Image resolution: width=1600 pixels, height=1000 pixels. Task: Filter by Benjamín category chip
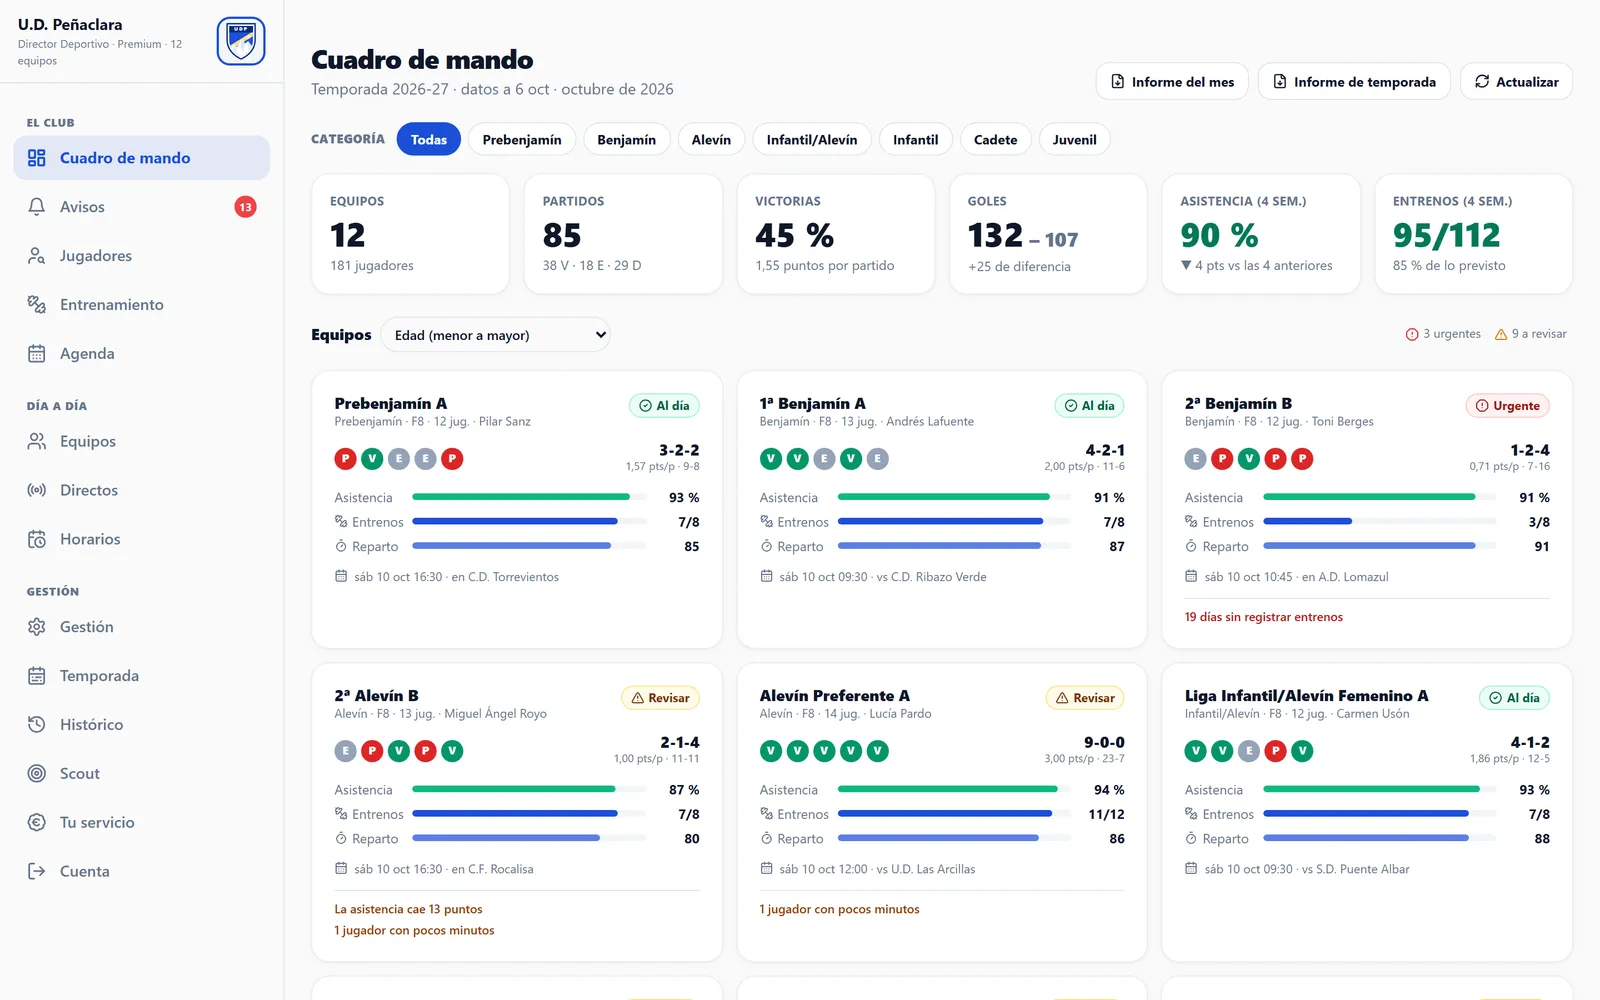point(627,140)
